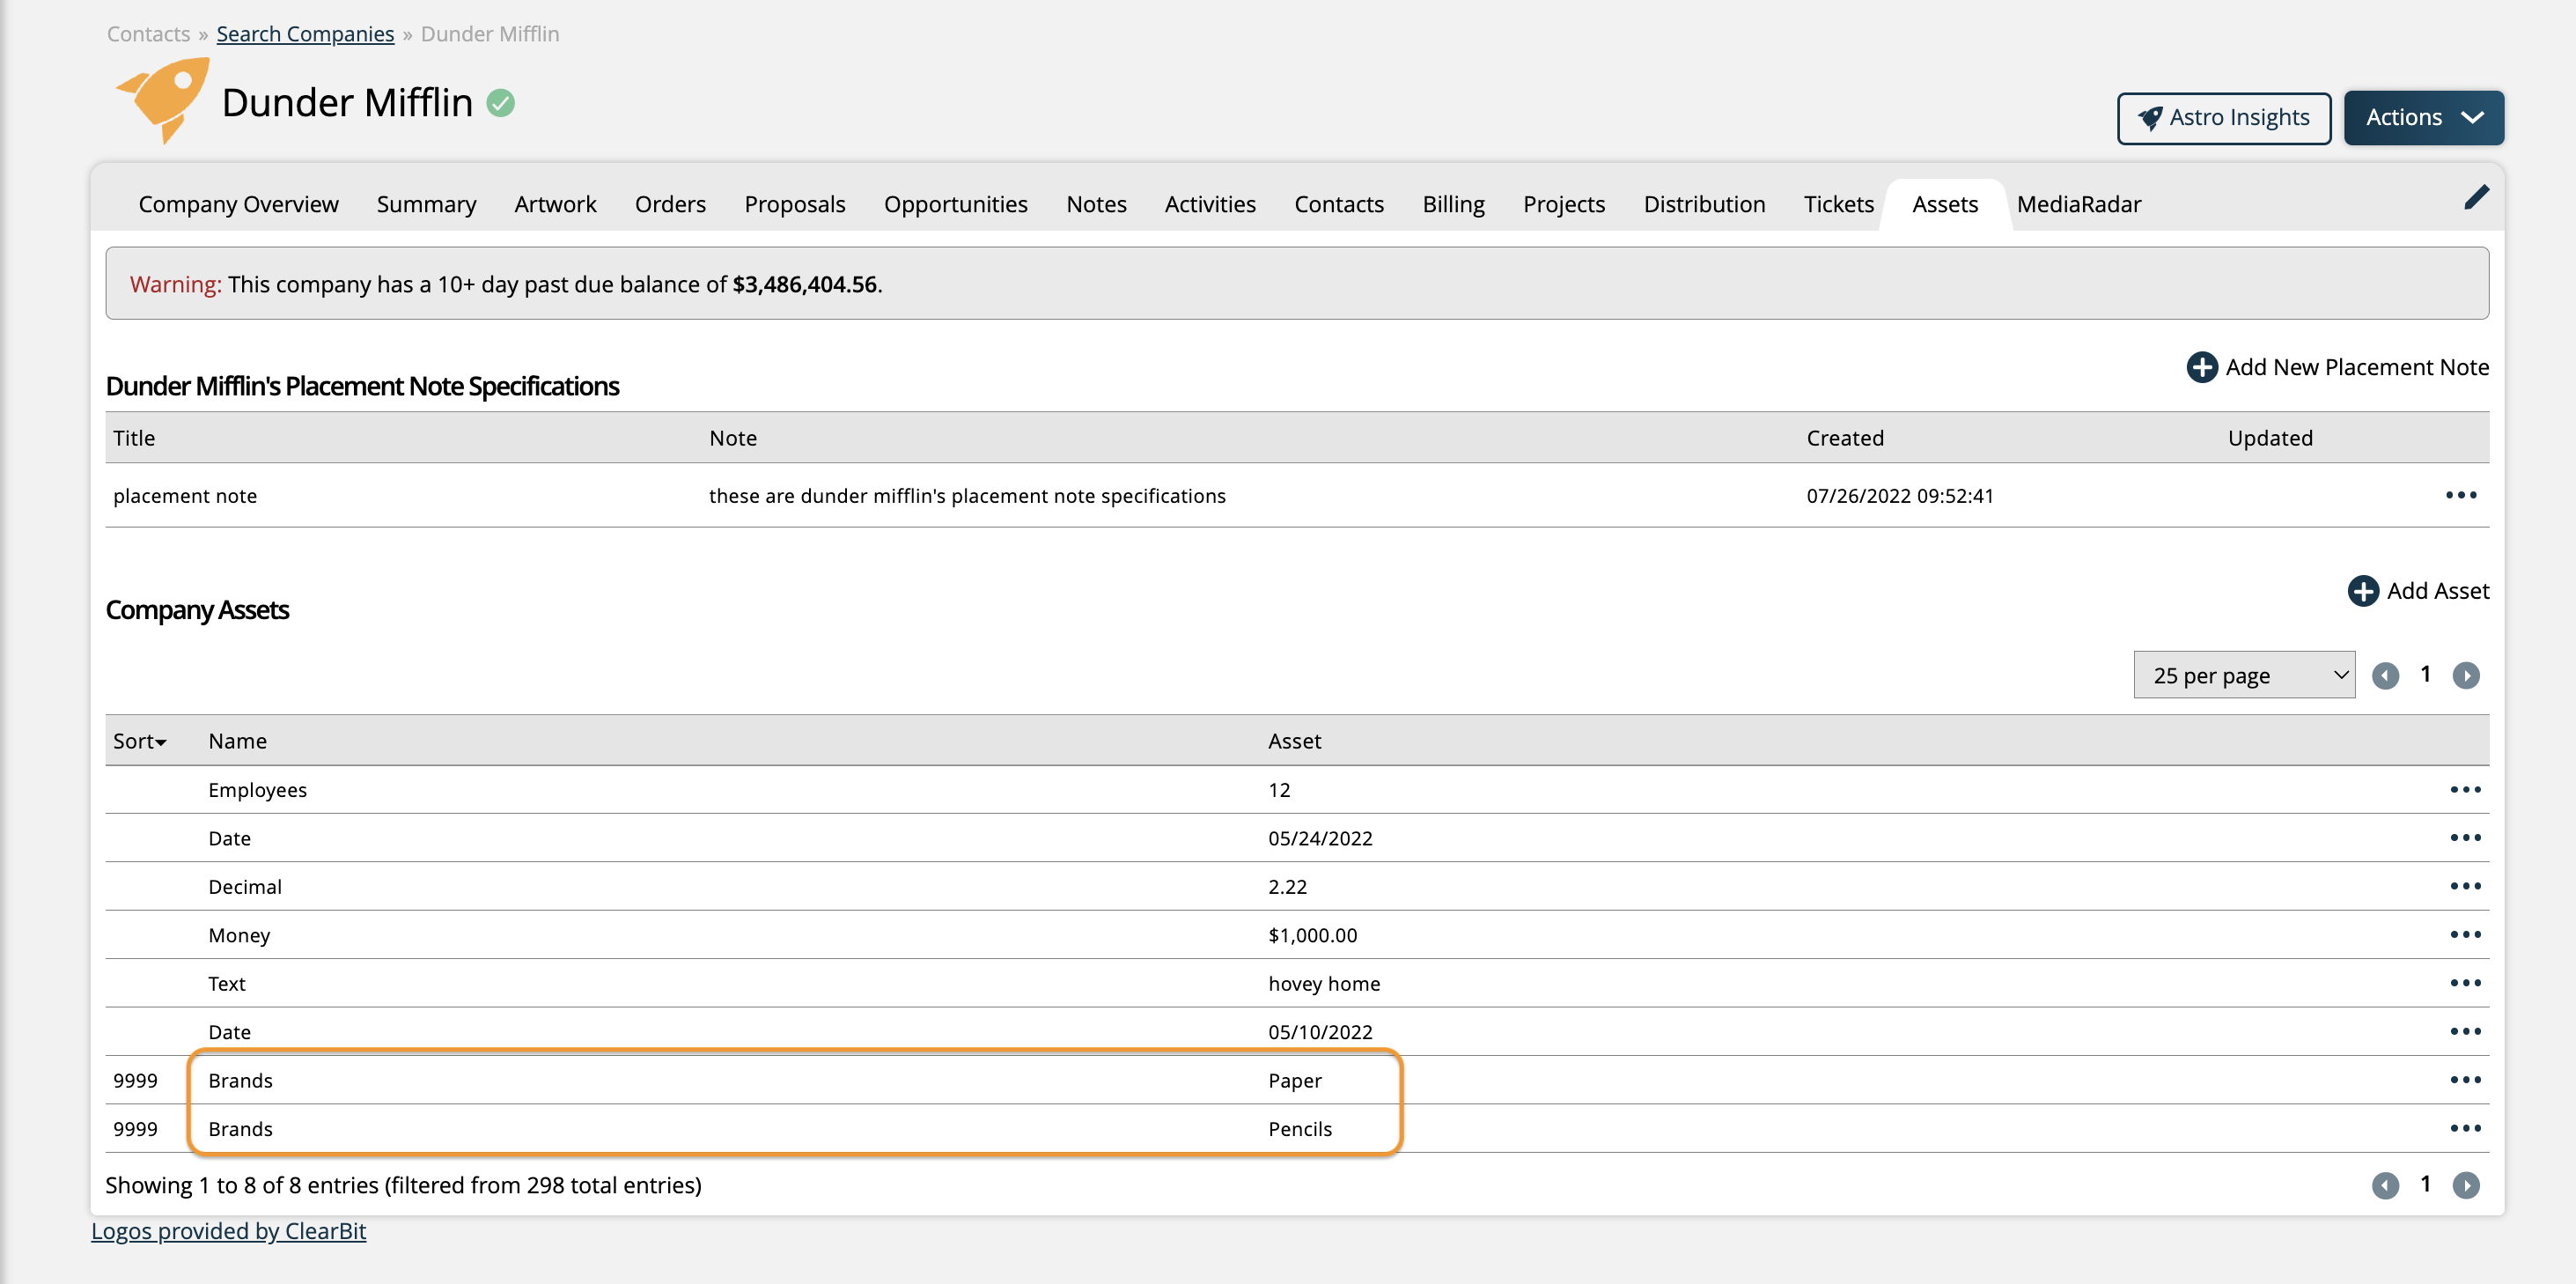This screenshot has height=1284, width=2576.
Task: Click the green verified checkmark badge
Action: 500,103
